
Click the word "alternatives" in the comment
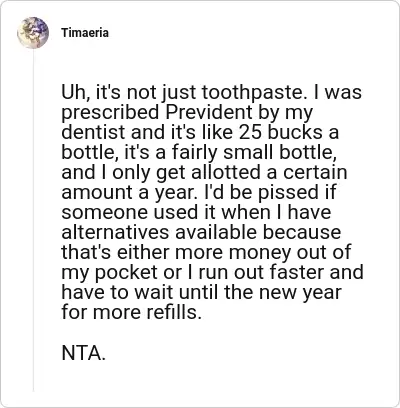pyautogui.click(x=115, y=232)
